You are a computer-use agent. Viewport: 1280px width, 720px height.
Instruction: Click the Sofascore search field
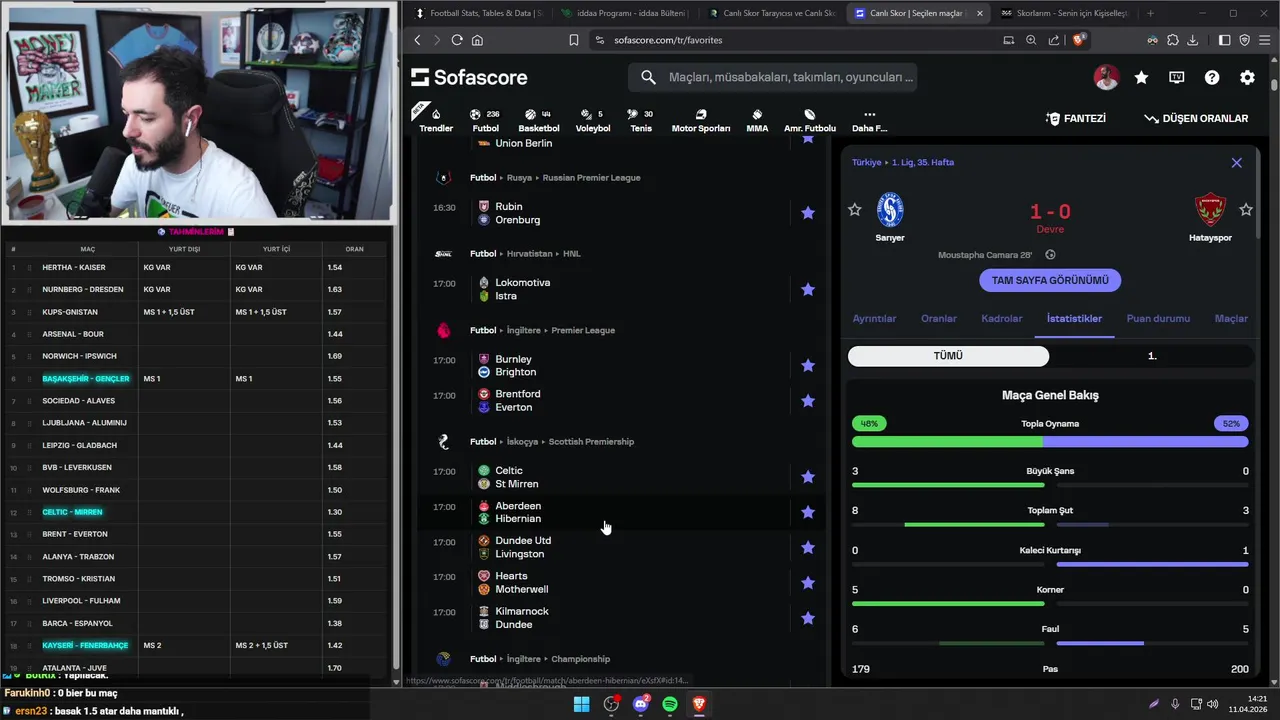coord(772,77)
